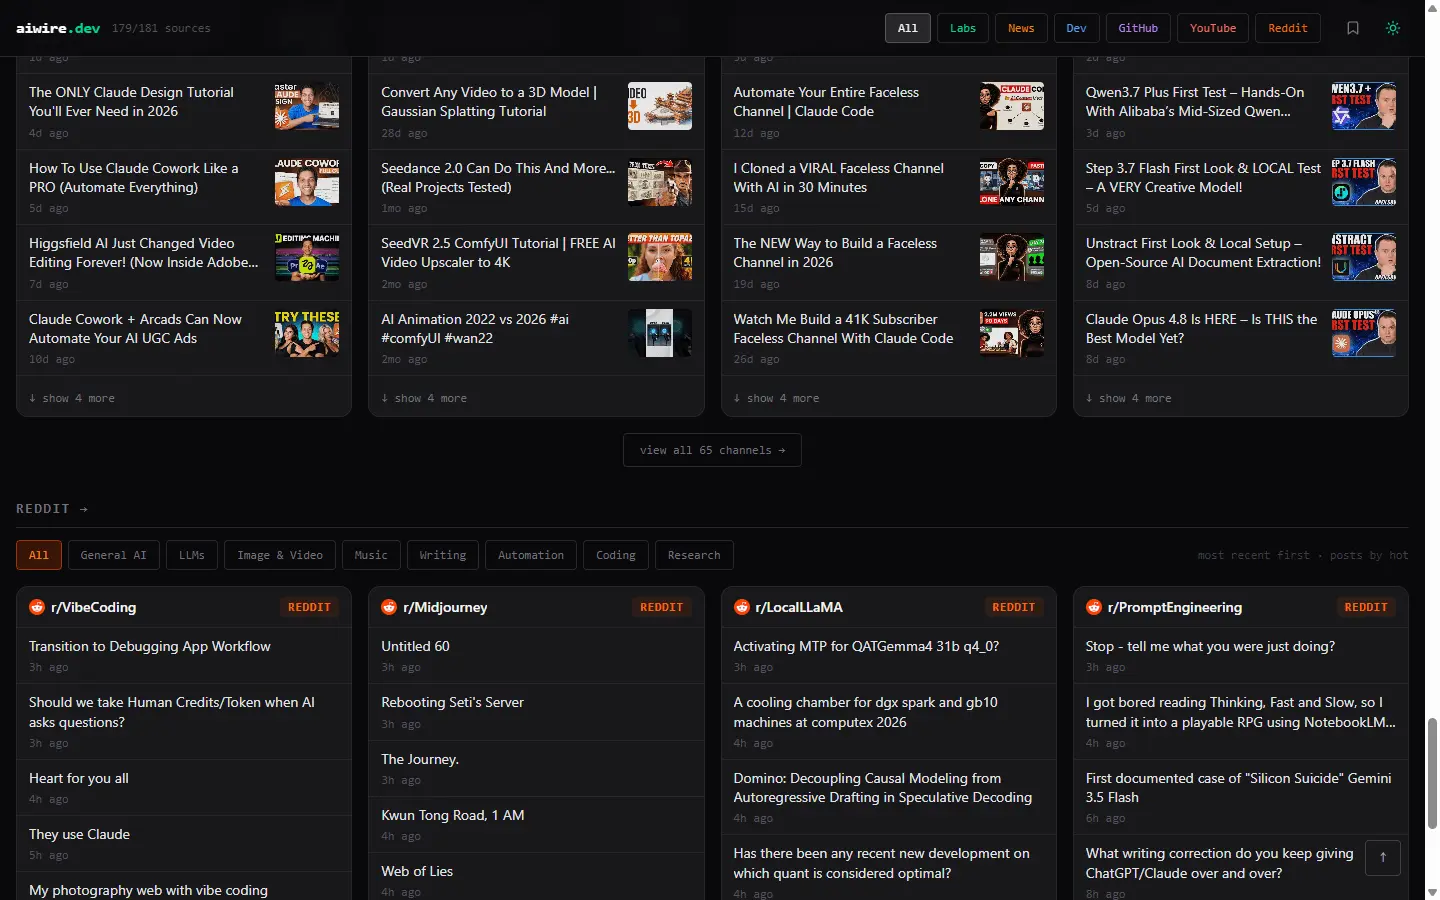Viewport: 1440px width, 900px height.
Task: Select the All filter in header
Action: pyautogui.click(x=908, y=28)
